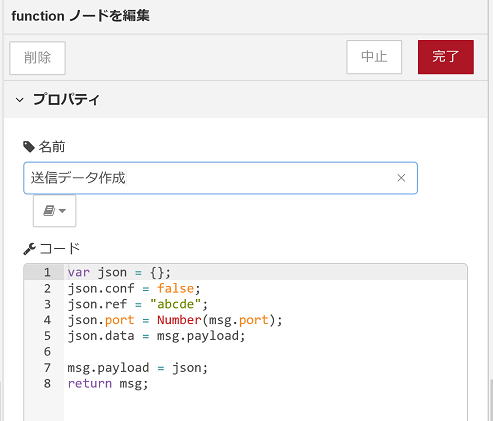Click the 'json.conf = false;' code line
This screenshot has height=421, width=493.
pos(134,288)
